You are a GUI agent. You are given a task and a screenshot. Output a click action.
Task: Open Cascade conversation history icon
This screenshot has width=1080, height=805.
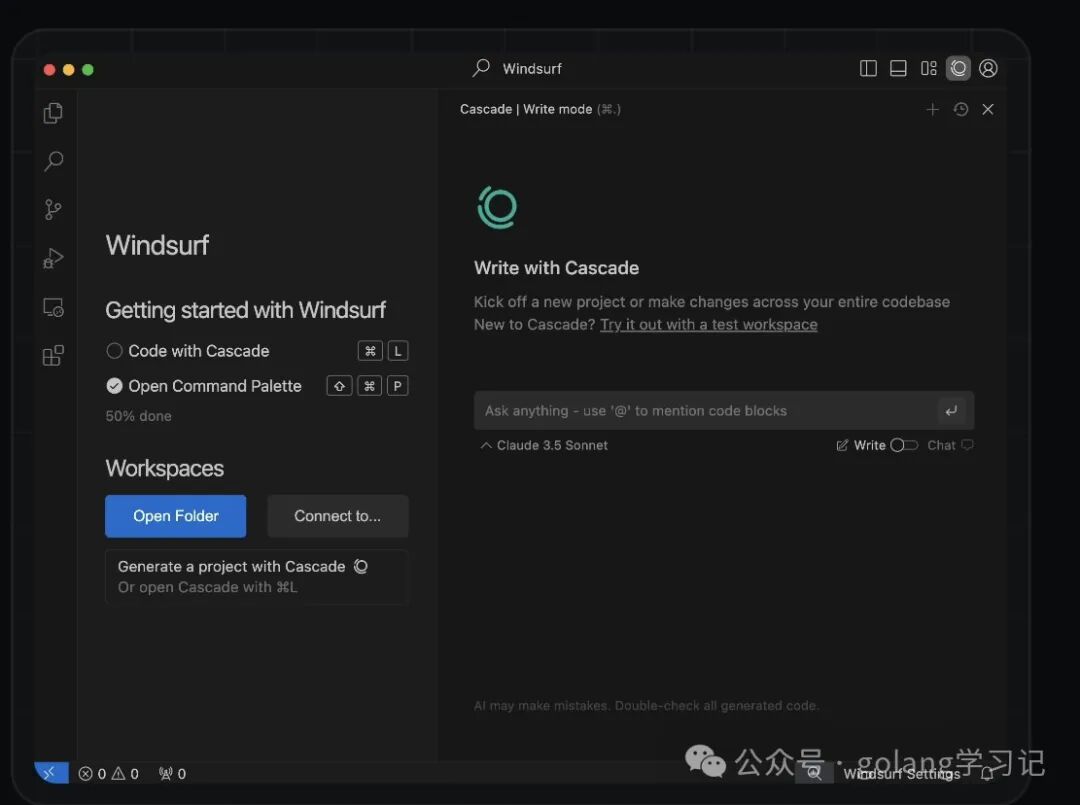(961, 109)
